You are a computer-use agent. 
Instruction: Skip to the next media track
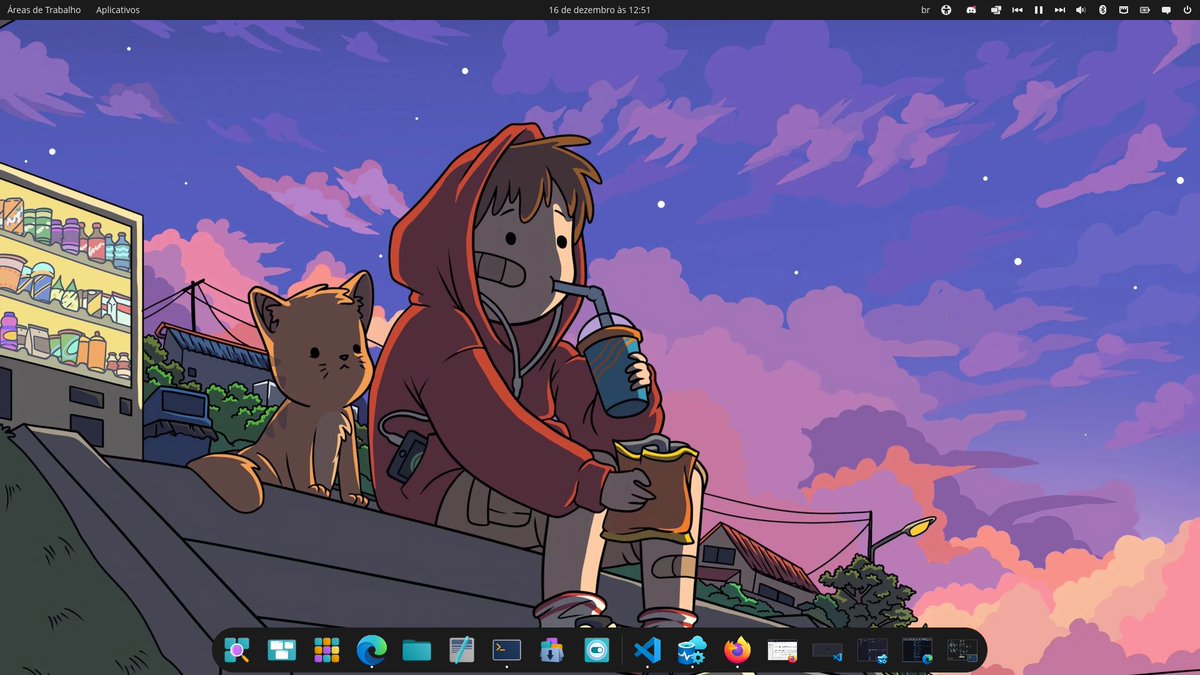tap(1060, 10)
